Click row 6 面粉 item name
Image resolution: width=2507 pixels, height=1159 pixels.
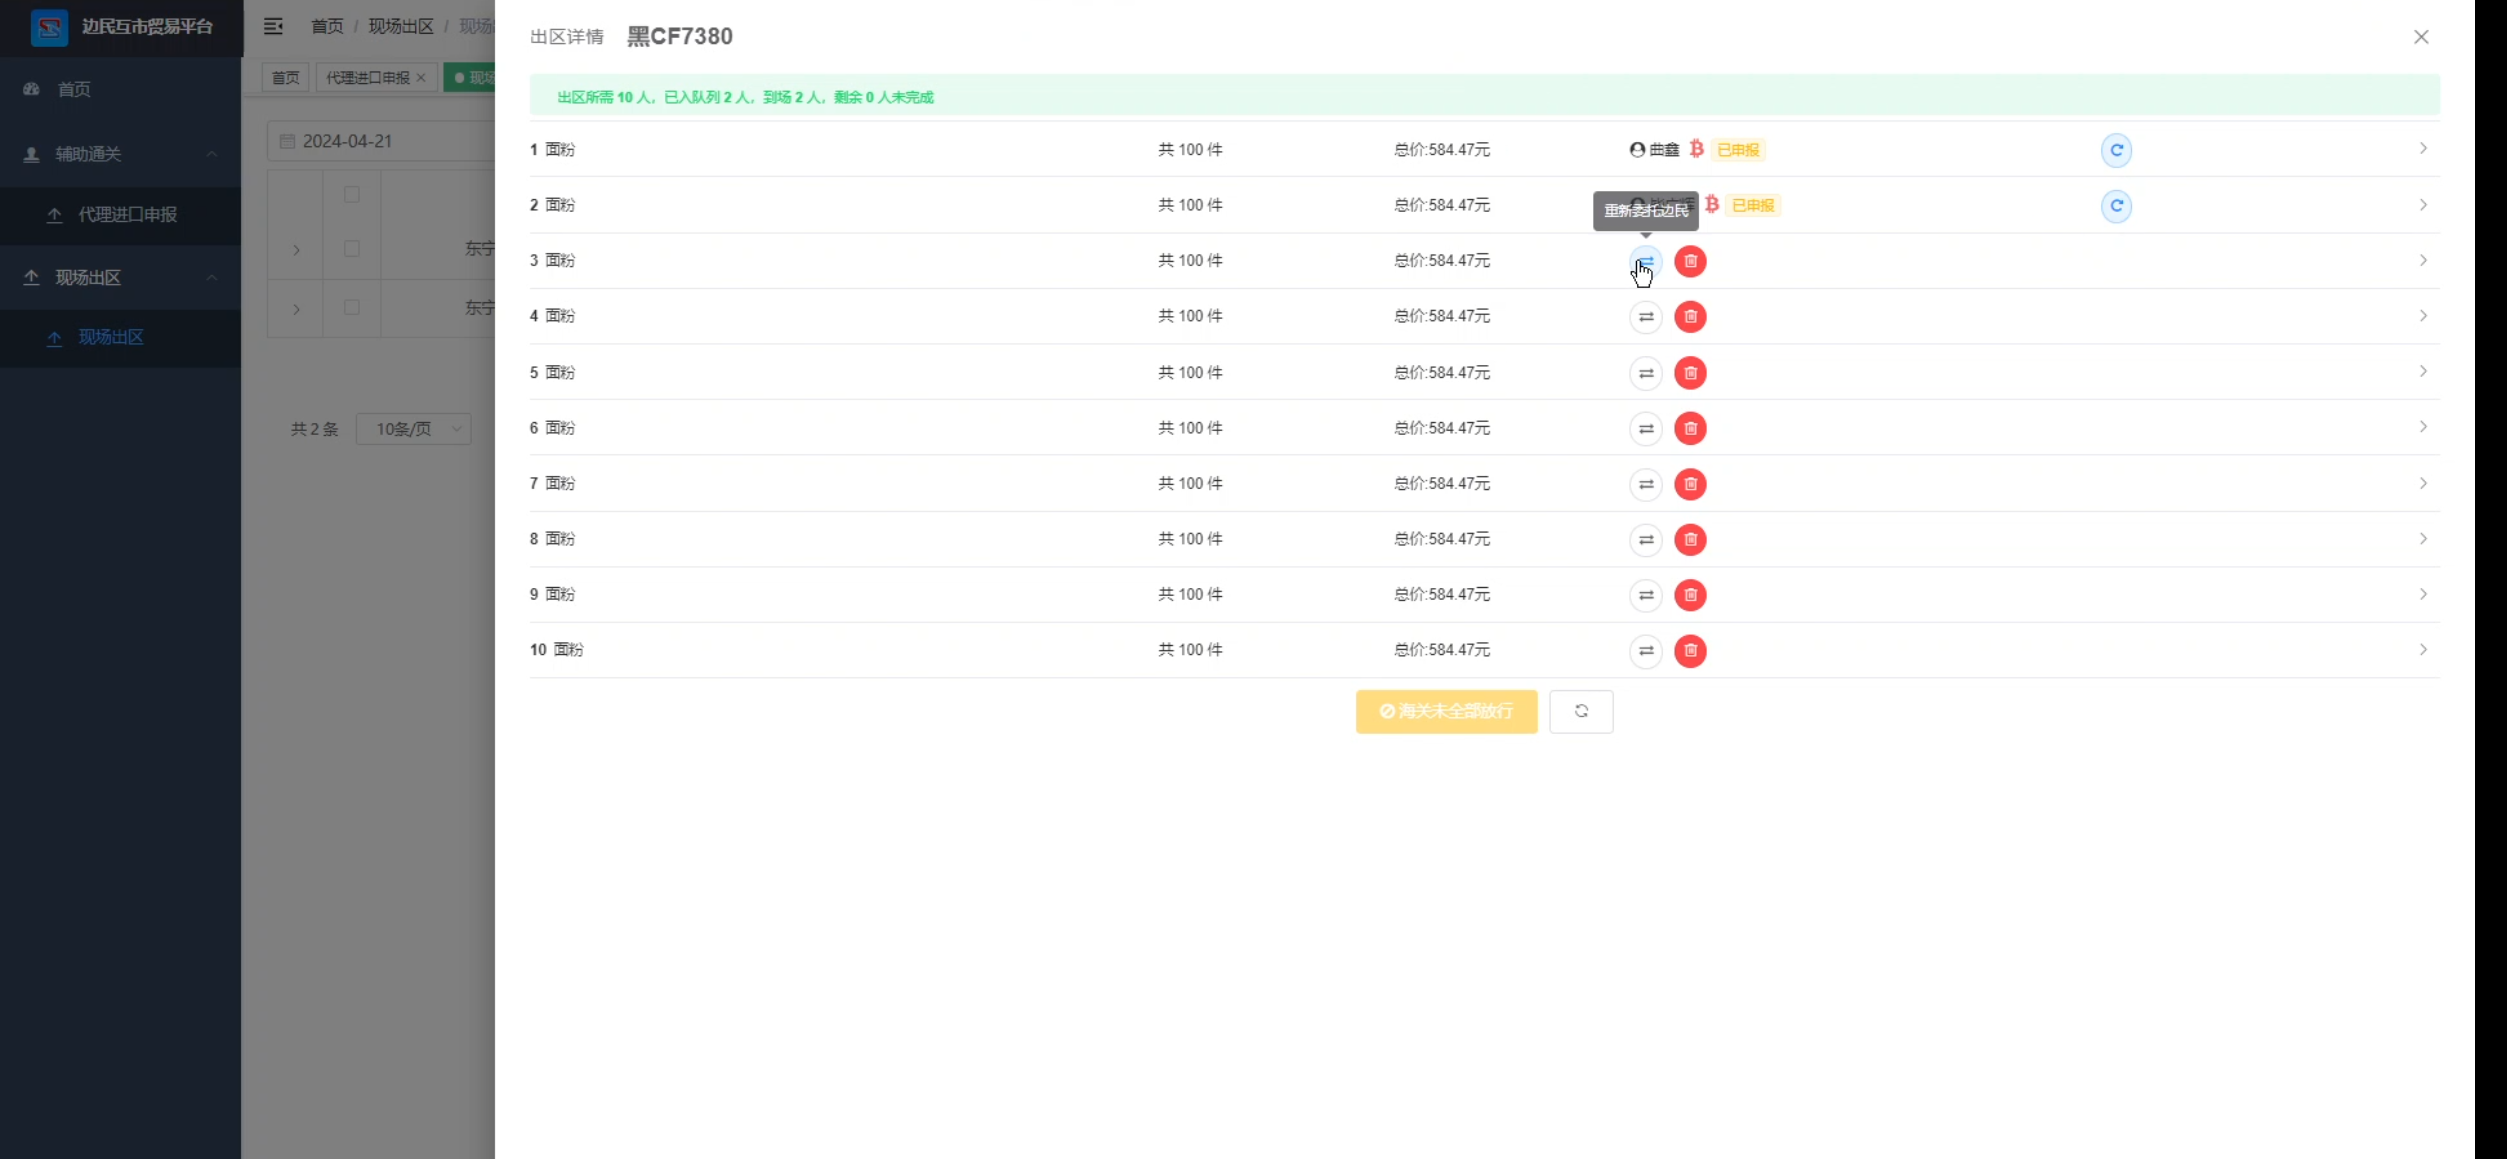560,428
